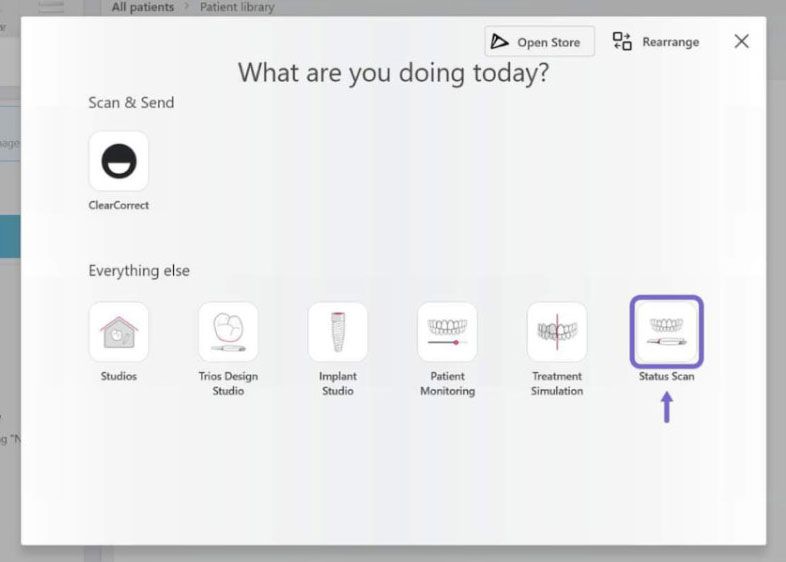The image size is (786, 562).
Task: Select the Implant Studio implant icon
Action: tap(338, 332)
